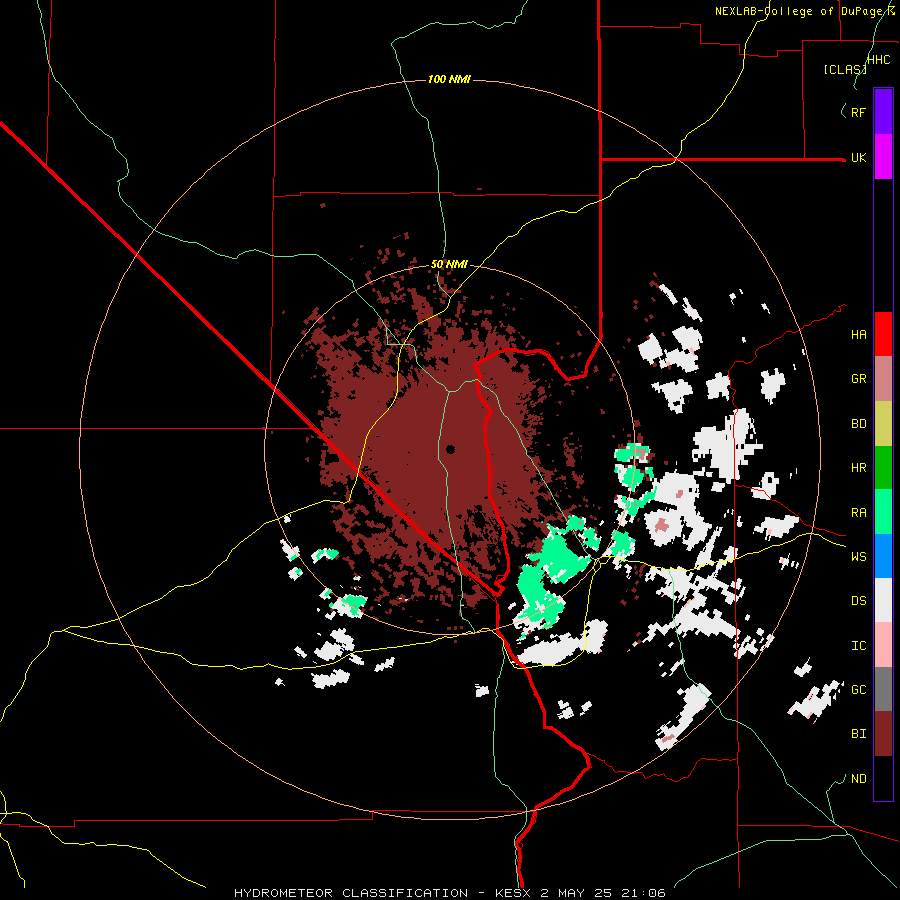900x900 pixels.
Task: Click the RF purple legend swatch
Action: coord(883,112)
